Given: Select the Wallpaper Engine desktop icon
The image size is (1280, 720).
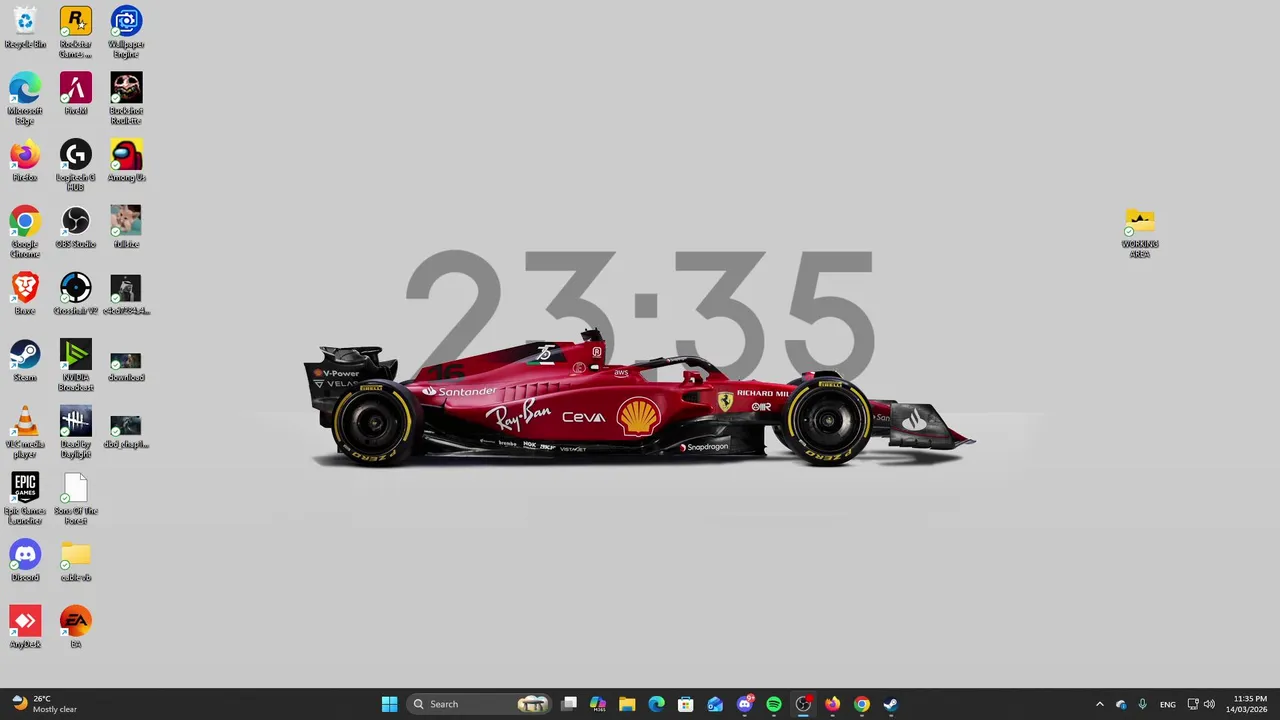Looking at the screenshot, I should pyautogui.click(x=126, y=32).
